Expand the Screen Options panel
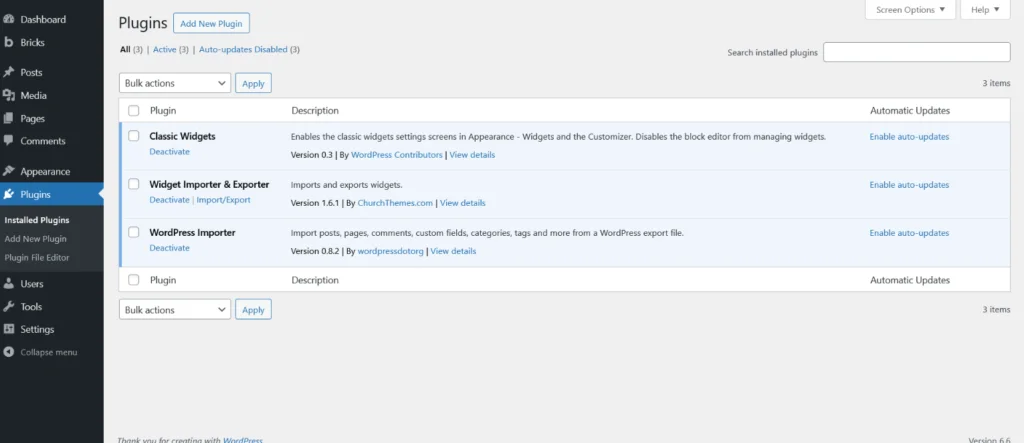The image size is (1024, 443). (910, 10)
